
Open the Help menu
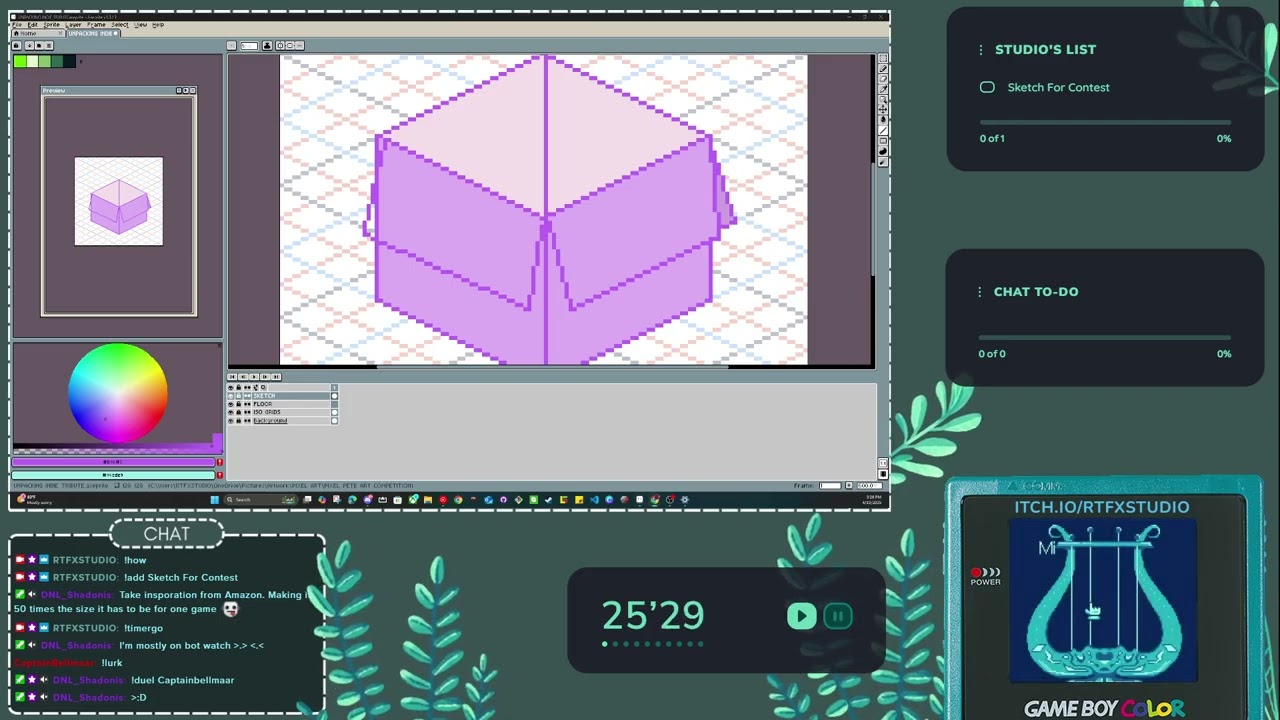158,25
